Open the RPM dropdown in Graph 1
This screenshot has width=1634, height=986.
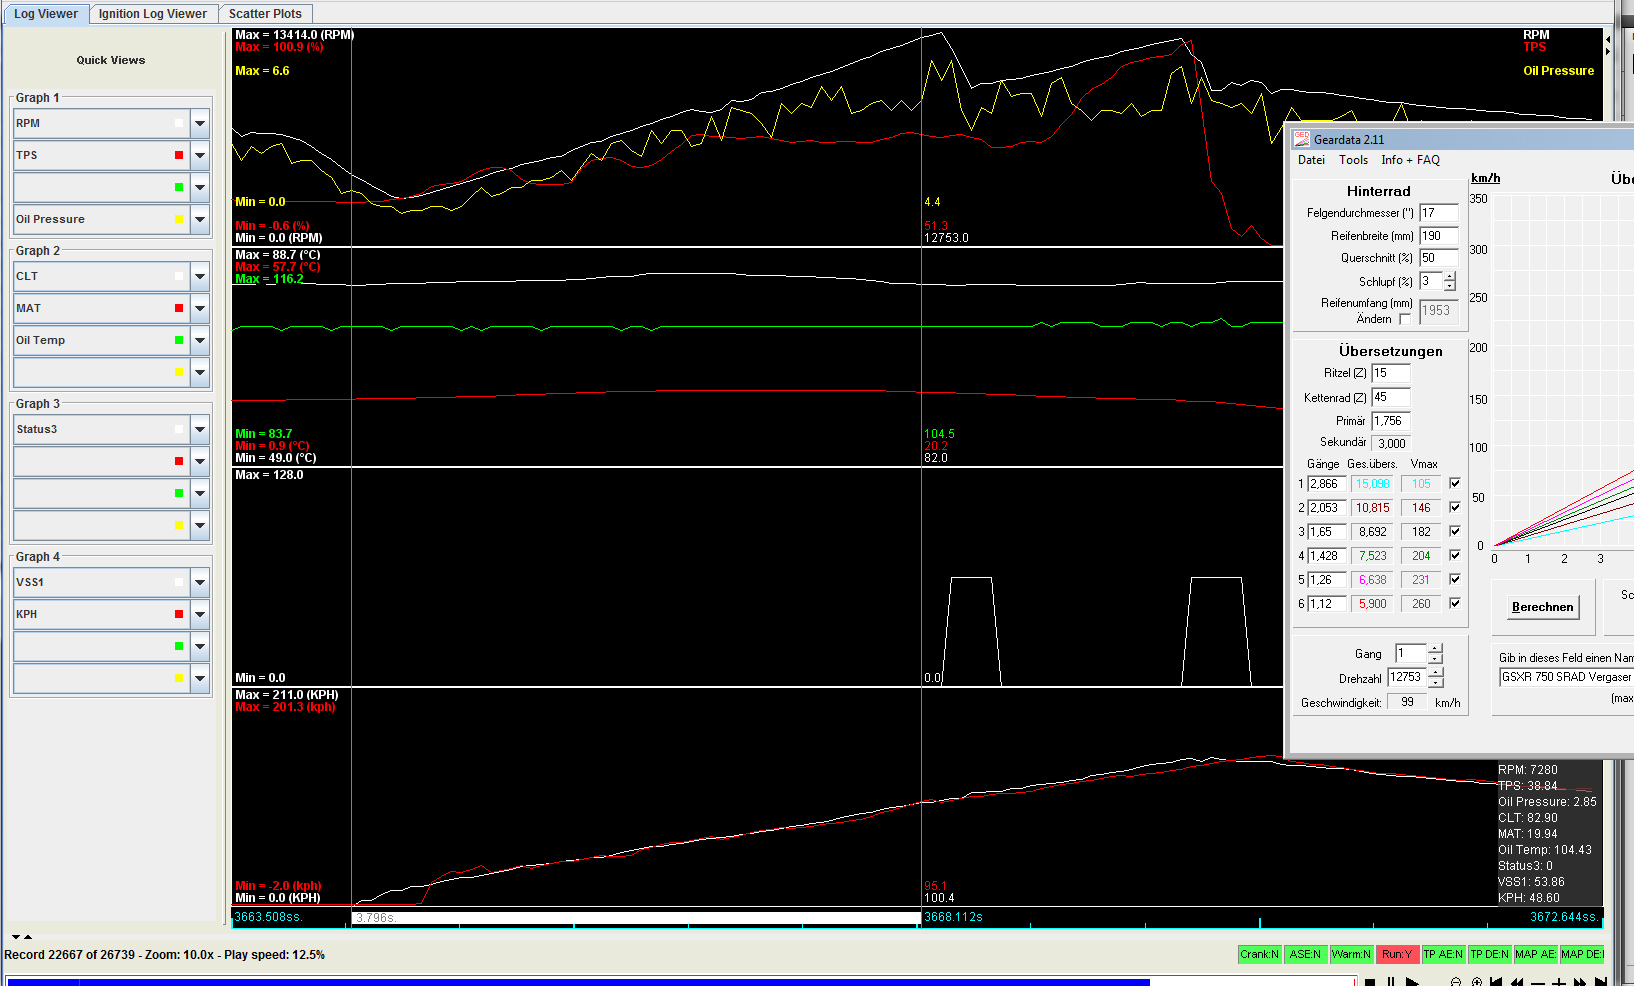pos(200,124)
